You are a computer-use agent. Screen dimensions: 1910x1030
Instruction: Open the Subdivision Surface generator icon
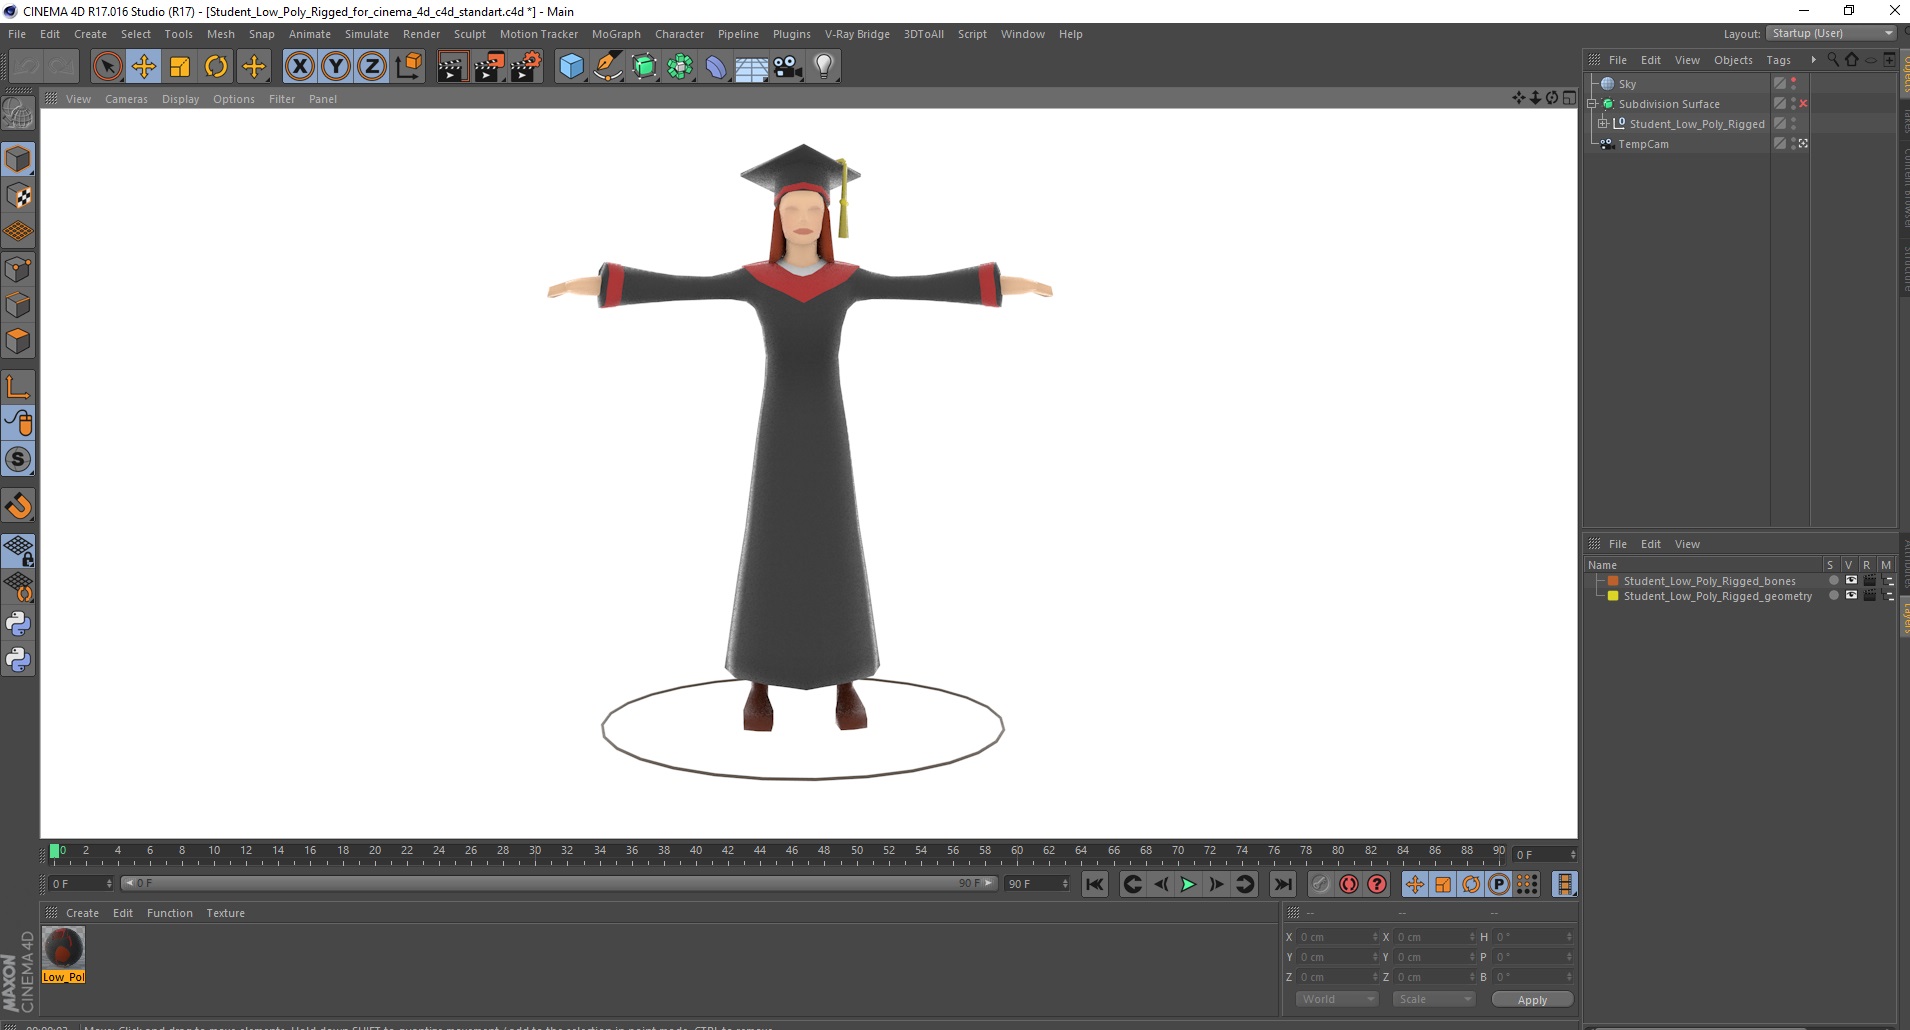[x=645, y=67]
